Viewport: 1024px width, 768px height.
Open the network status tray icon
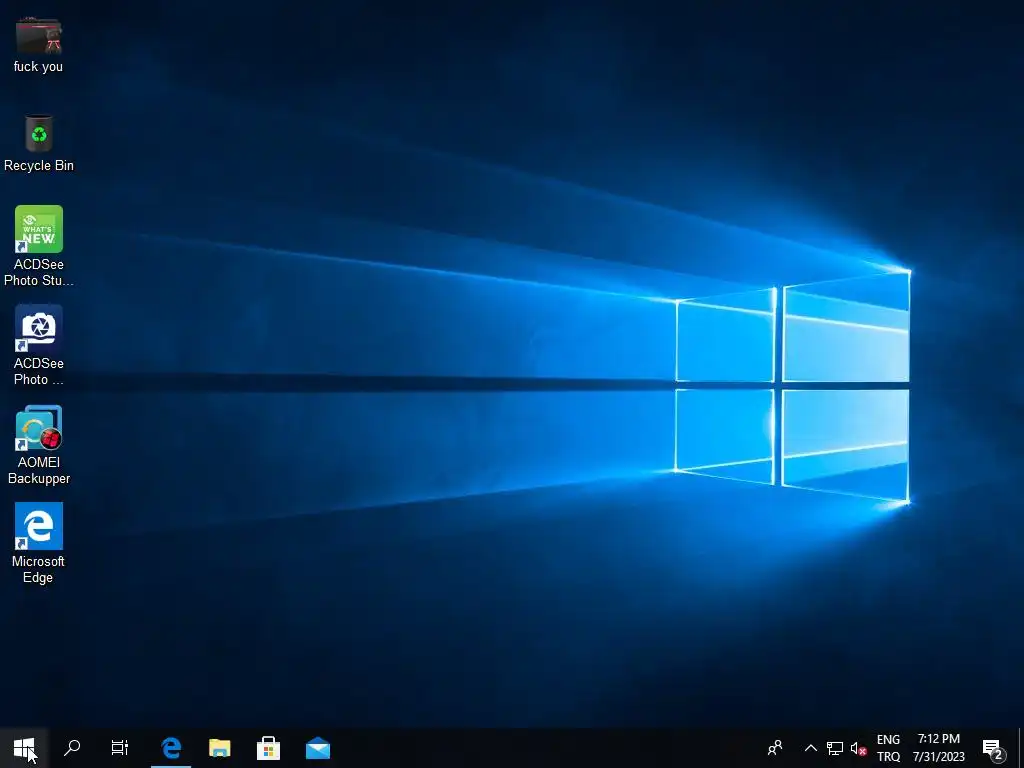tap(835, 748)
